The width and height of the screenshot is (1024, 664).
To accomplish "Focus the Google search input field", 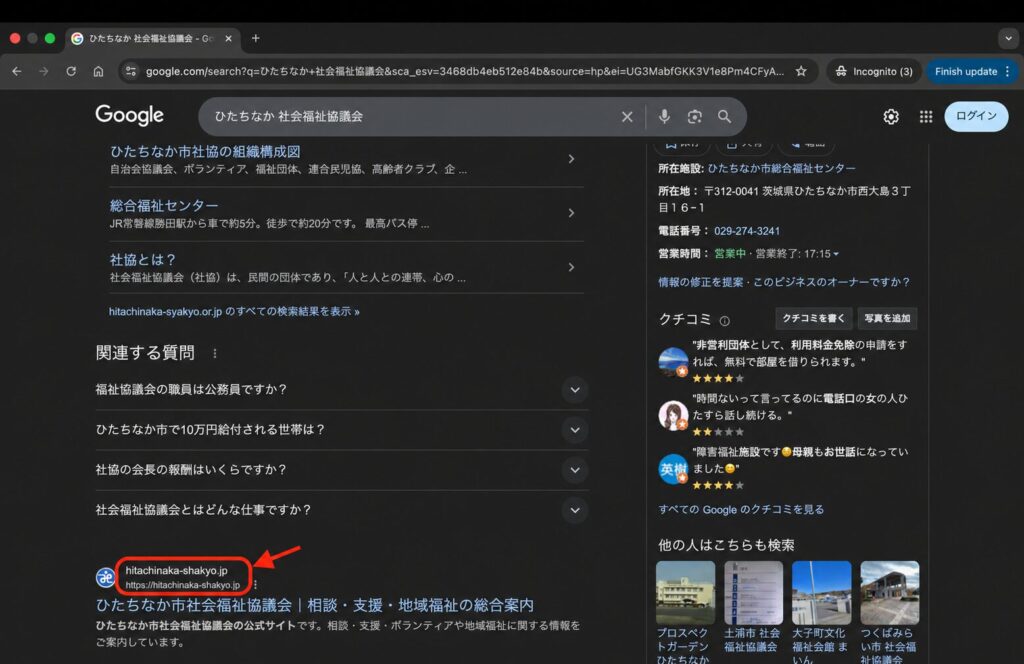I will [x=411, y=116].
